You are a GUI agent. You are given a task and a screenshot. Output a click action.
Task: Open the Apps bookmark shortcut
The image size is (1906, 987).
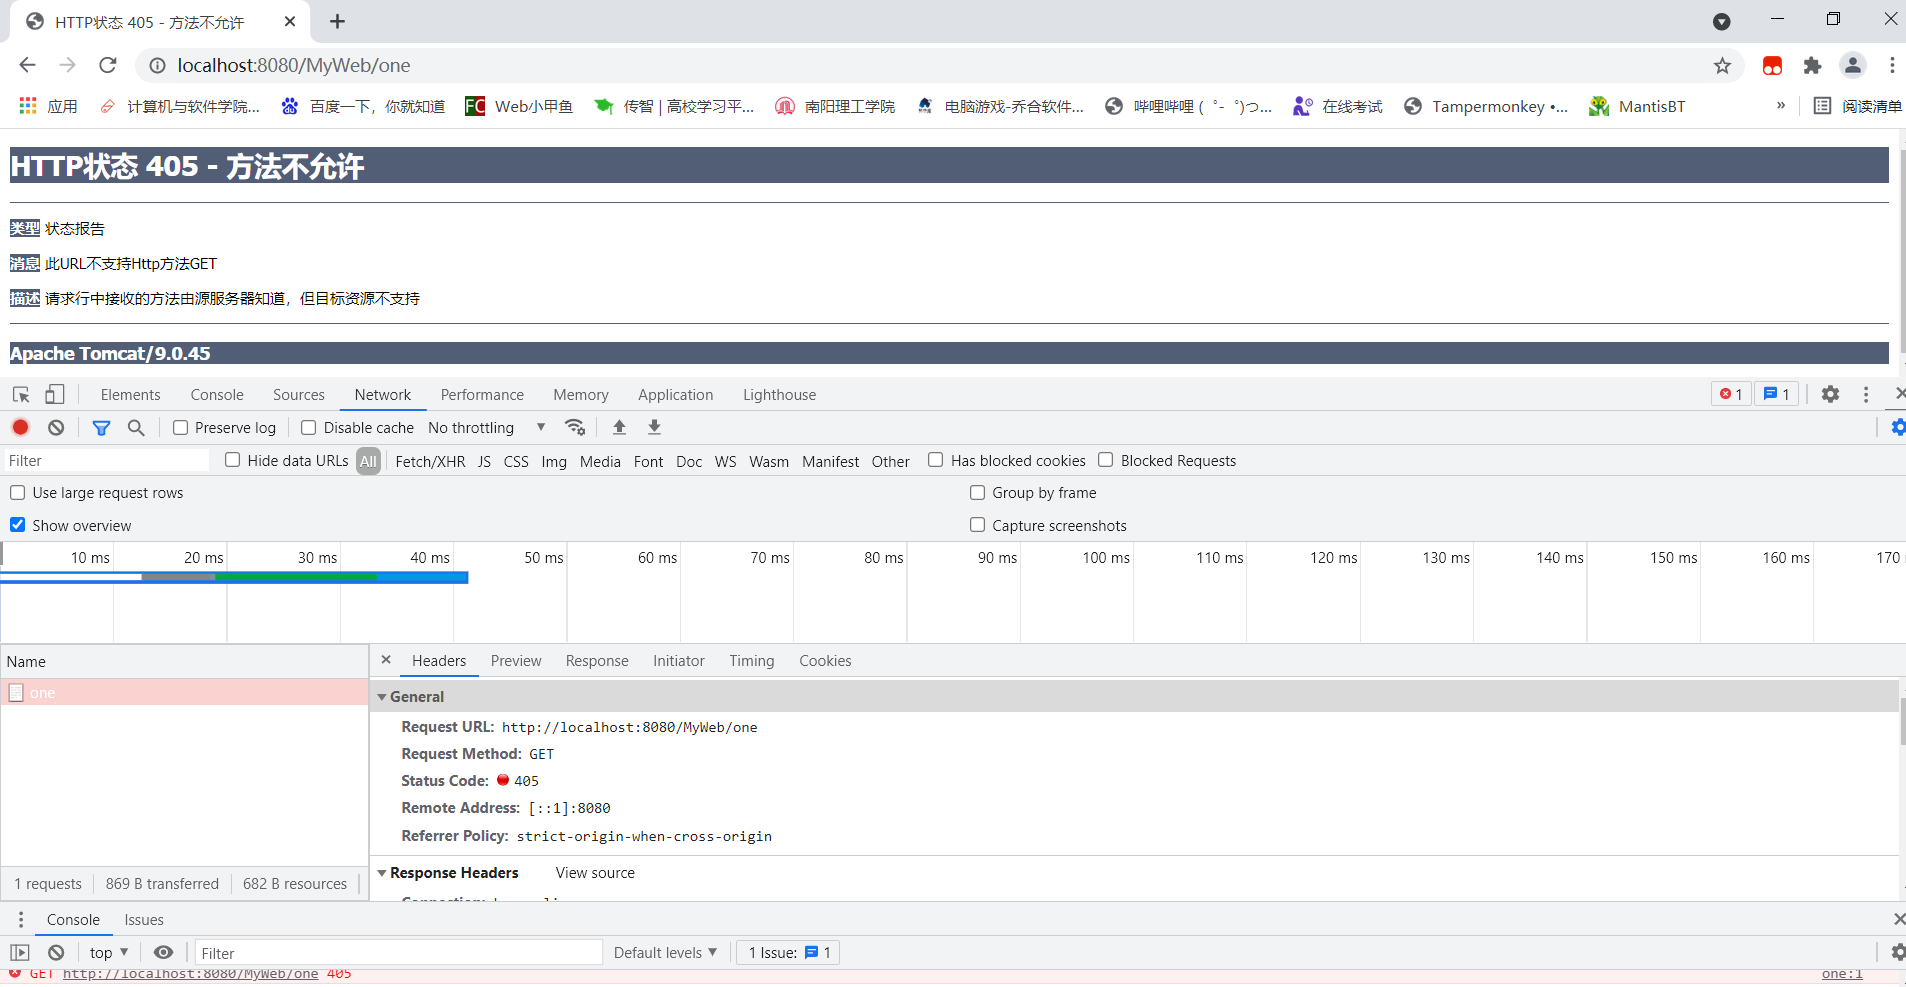tap(48, 106)
